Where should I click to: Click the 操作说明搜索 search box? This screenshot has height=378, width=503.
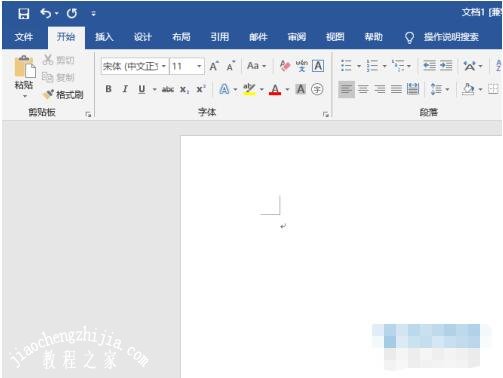451,37
